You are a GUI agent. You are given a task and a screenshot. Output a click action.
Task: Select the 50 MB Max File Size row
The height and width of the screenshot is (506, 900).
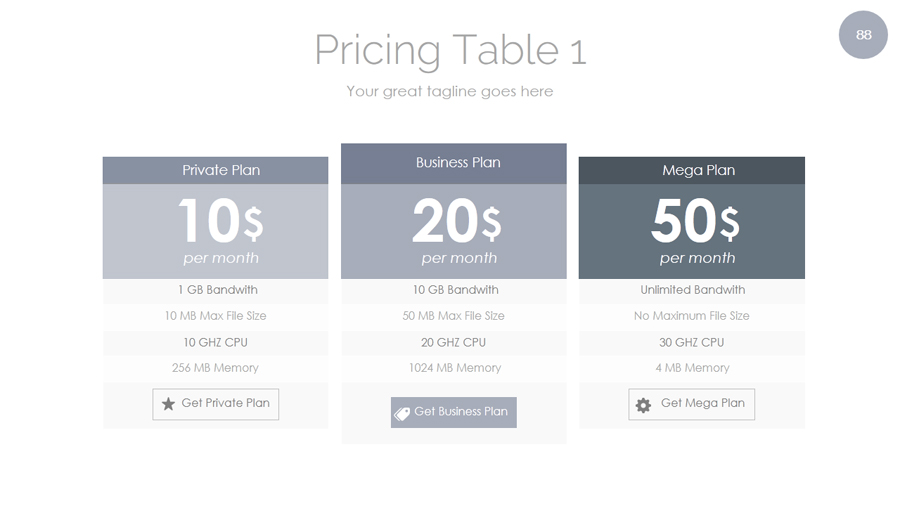pos(453,316)
